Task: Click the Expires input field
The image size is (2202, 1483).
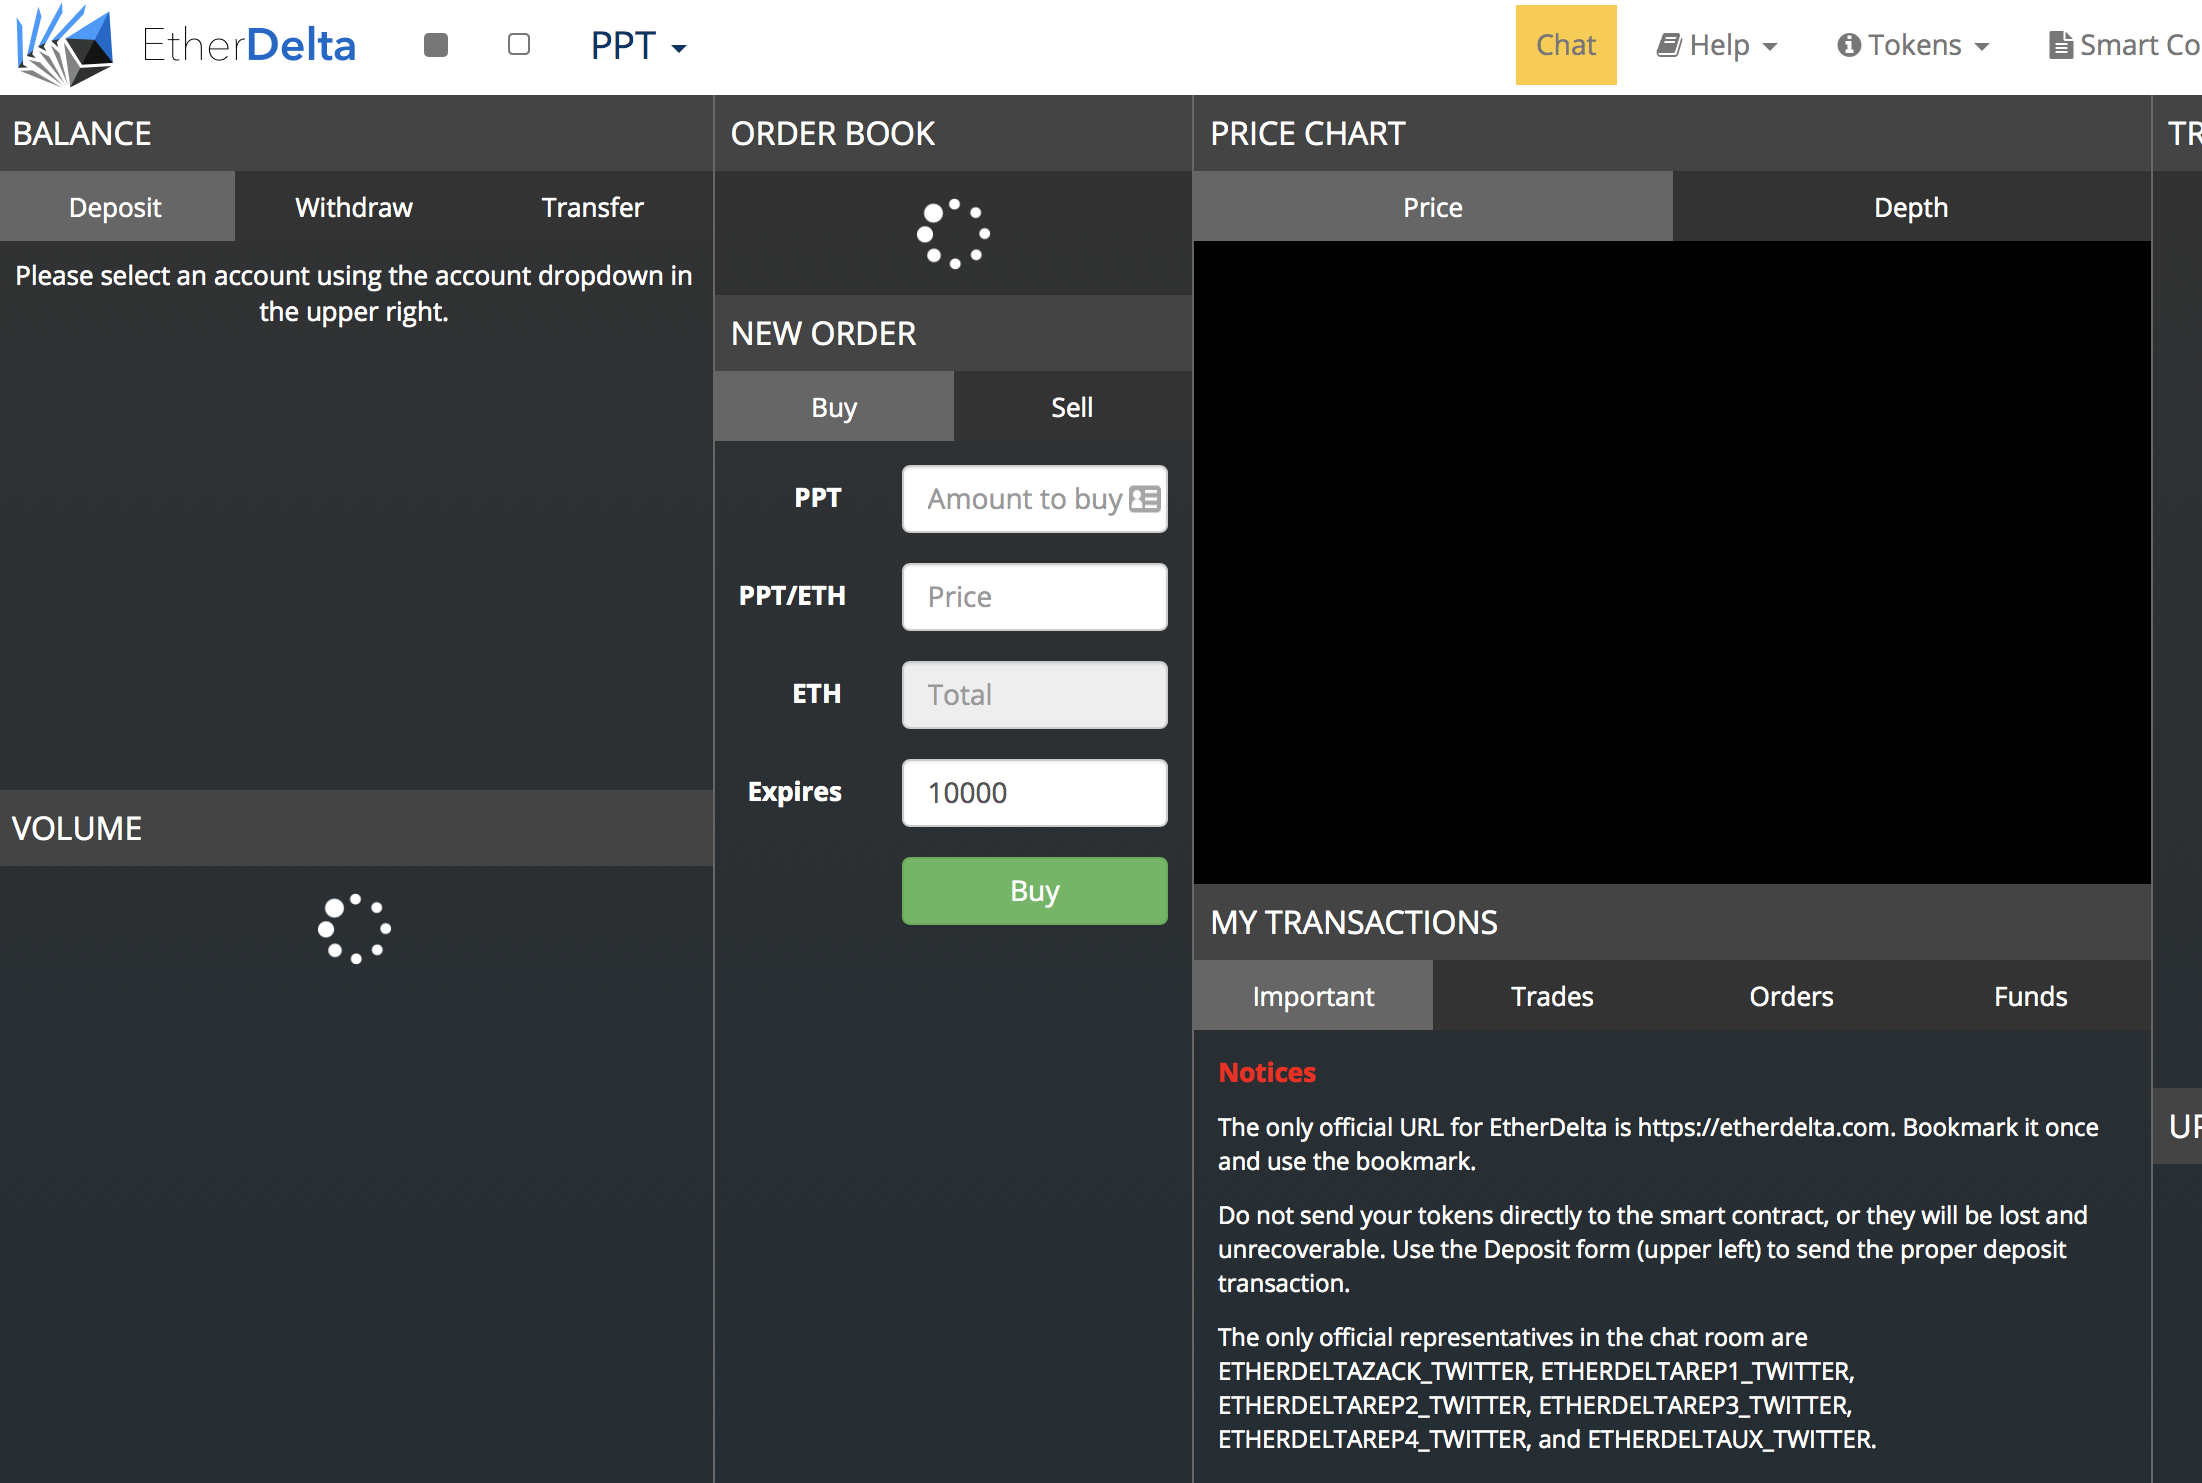Action: coord(1034,793)
